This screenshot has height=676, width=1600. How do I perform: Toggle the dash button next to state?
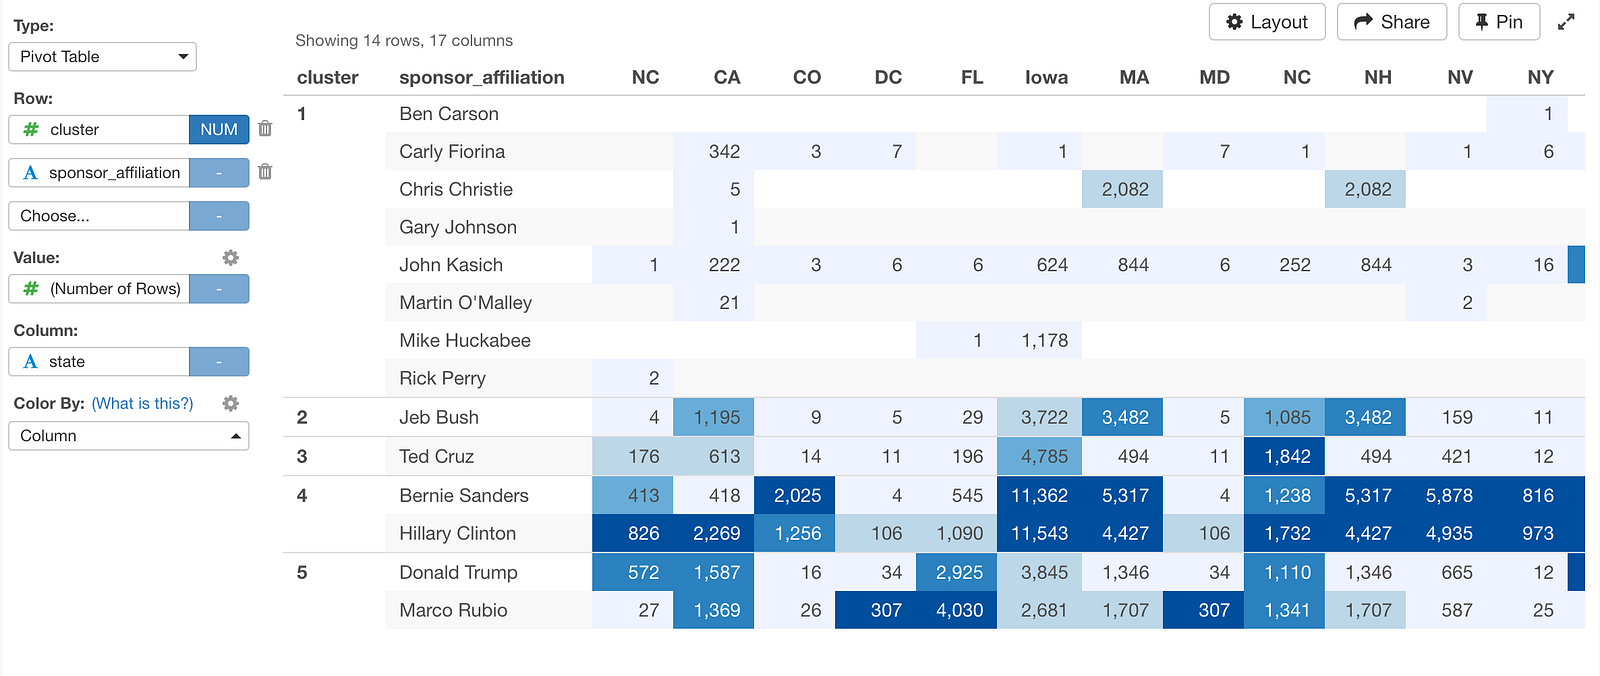219,362
